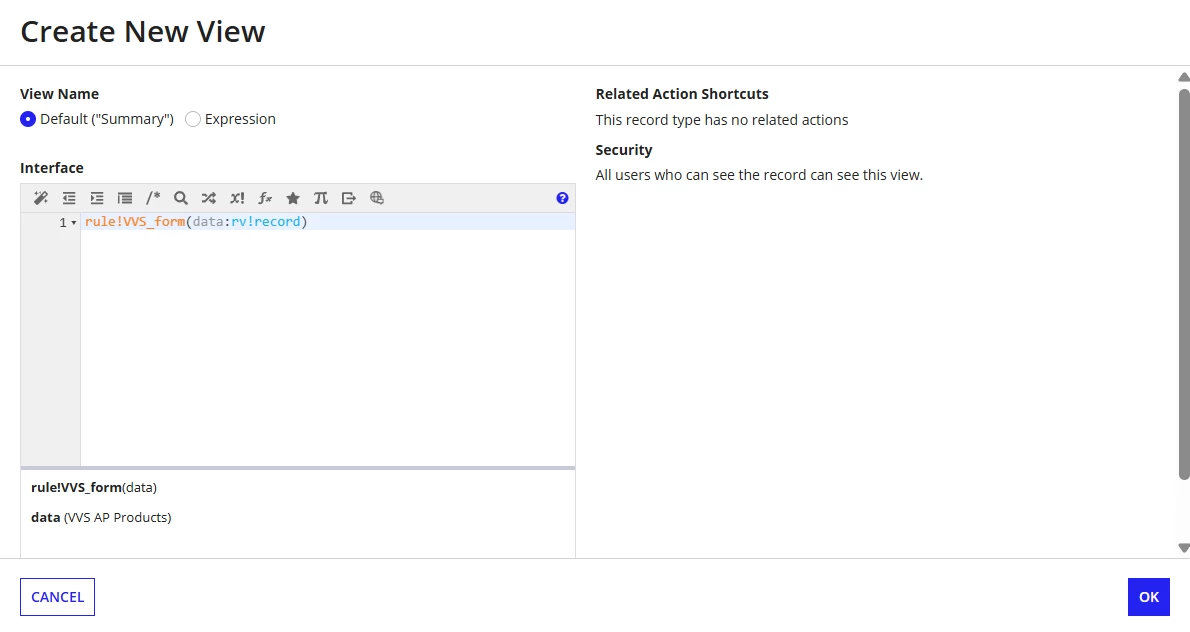1190x632 pixels.
Task: Click rule!VVS_form text in code line
Action: 135,222
